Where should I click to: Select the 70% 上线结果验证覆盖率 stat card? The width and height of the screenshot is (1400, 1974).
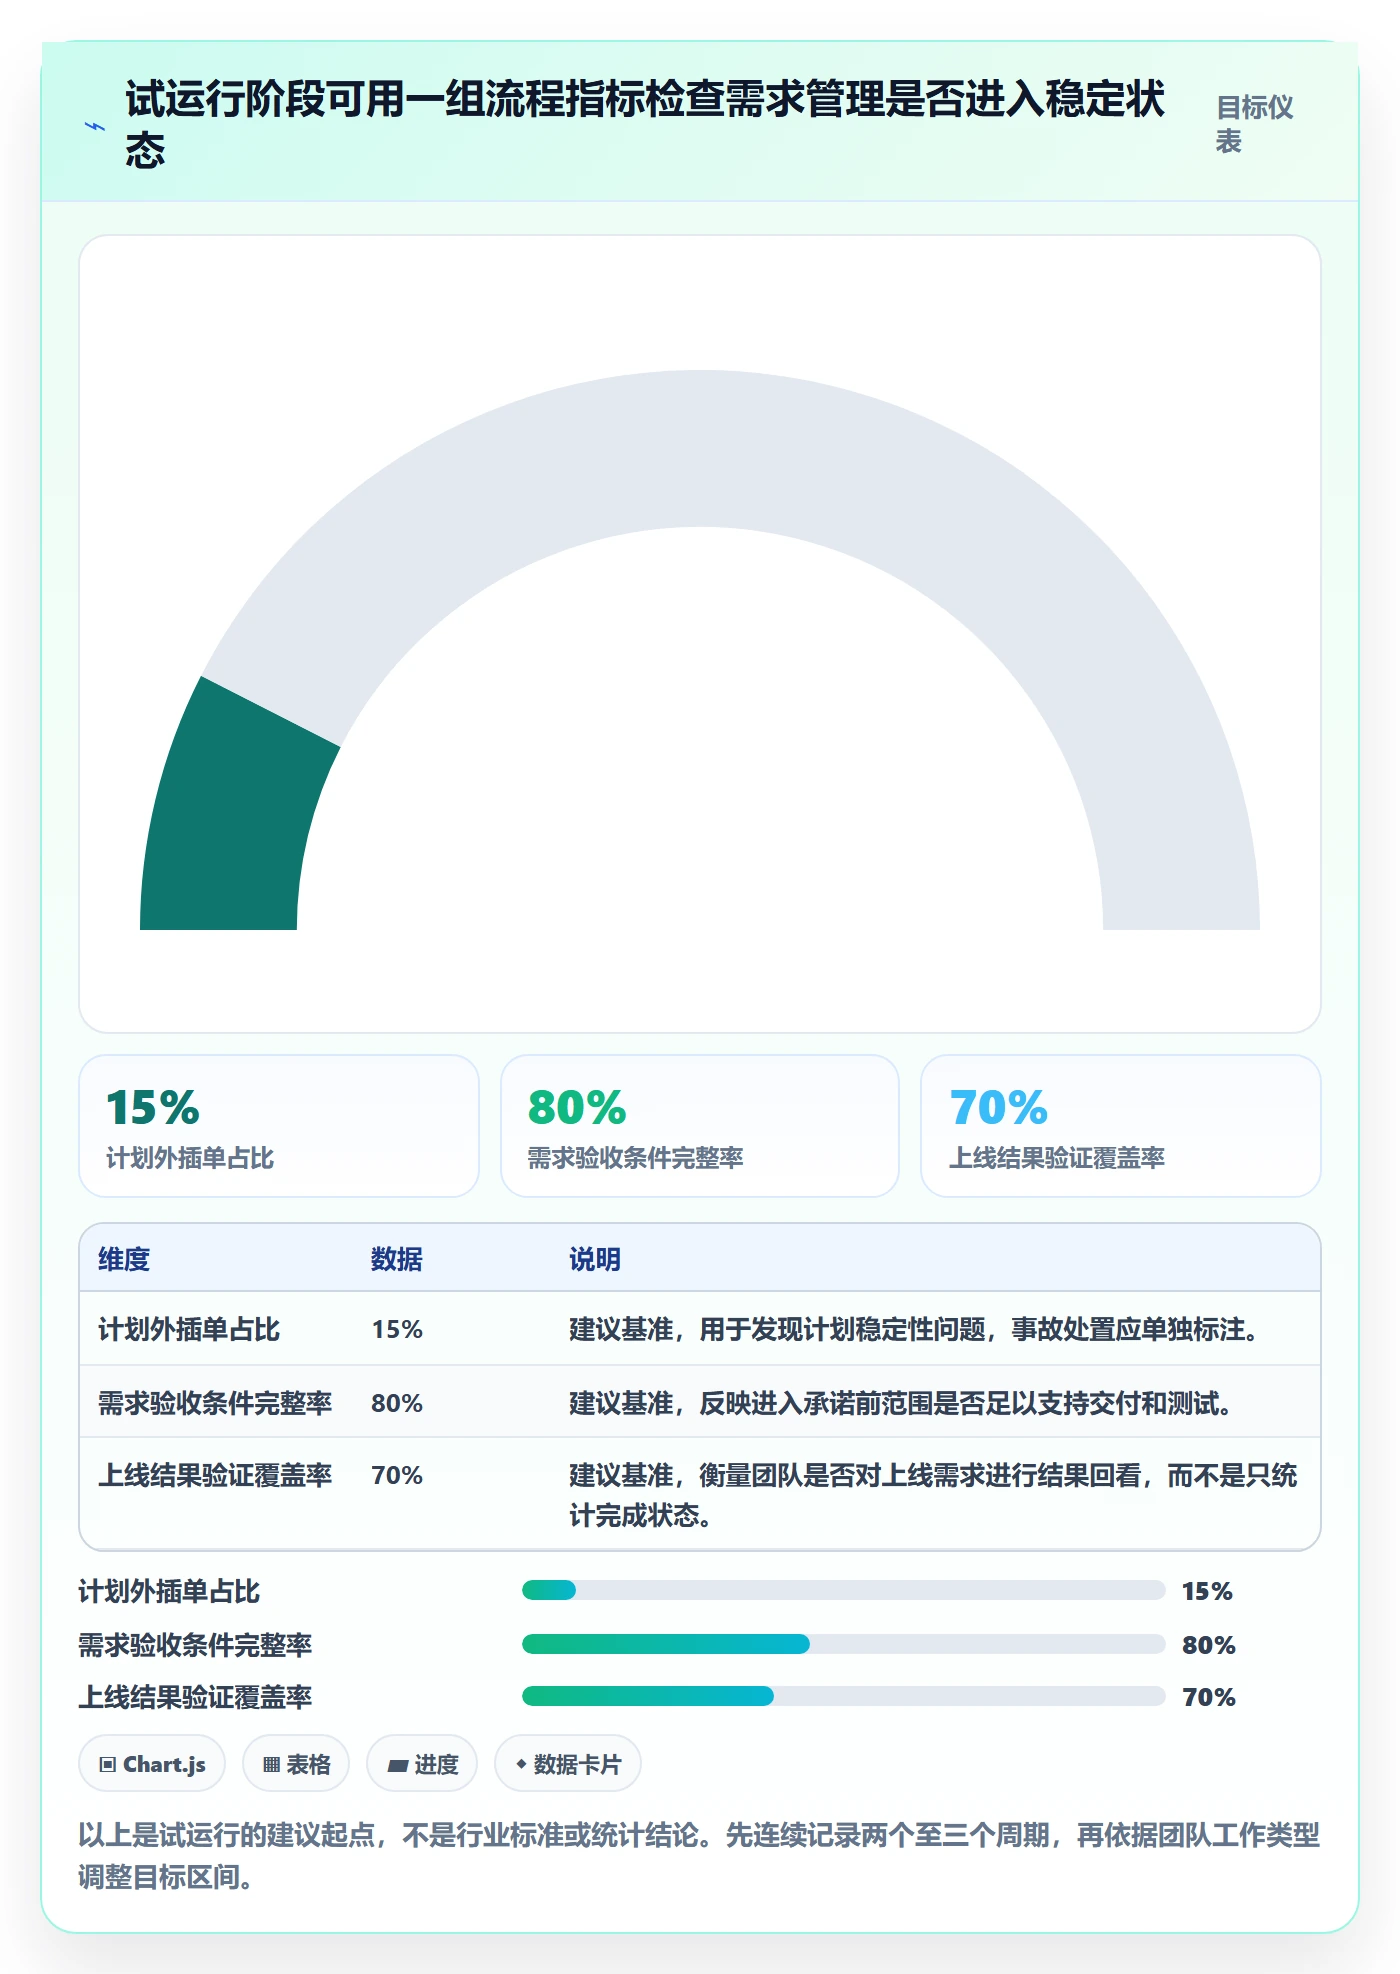tap(1121, 1126)
